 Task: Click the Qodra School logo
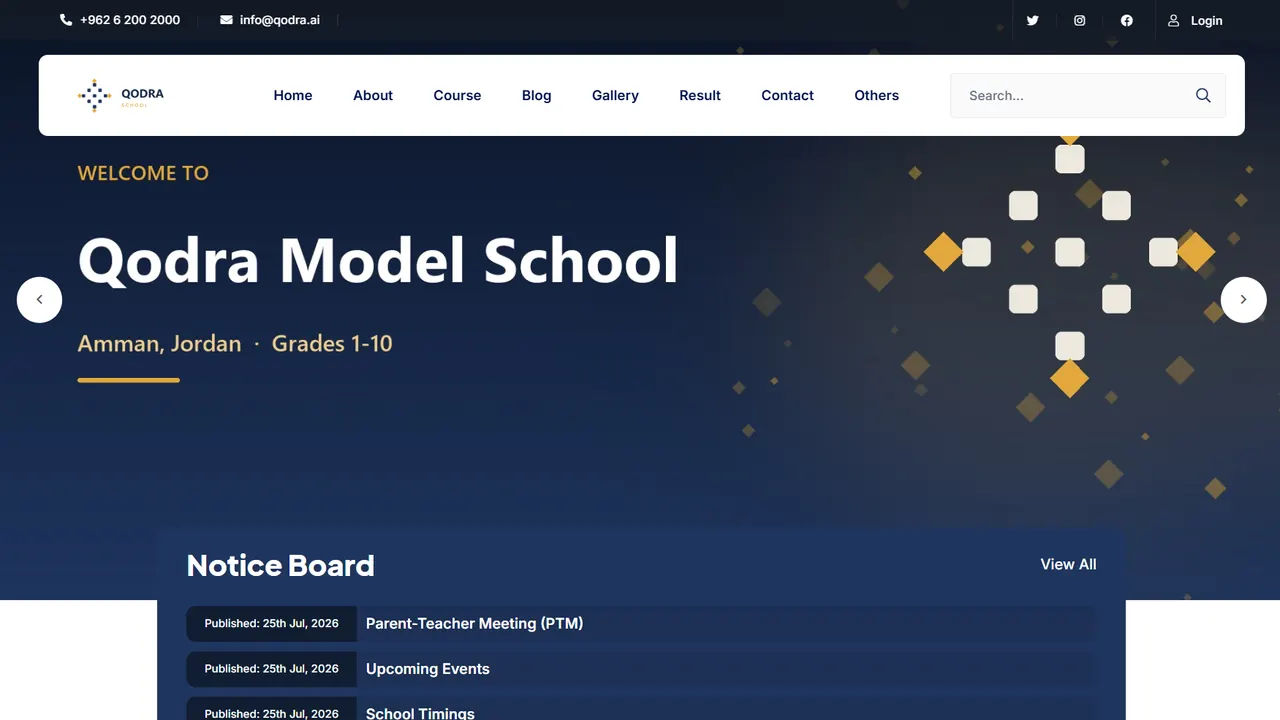[x=121, y=95]
